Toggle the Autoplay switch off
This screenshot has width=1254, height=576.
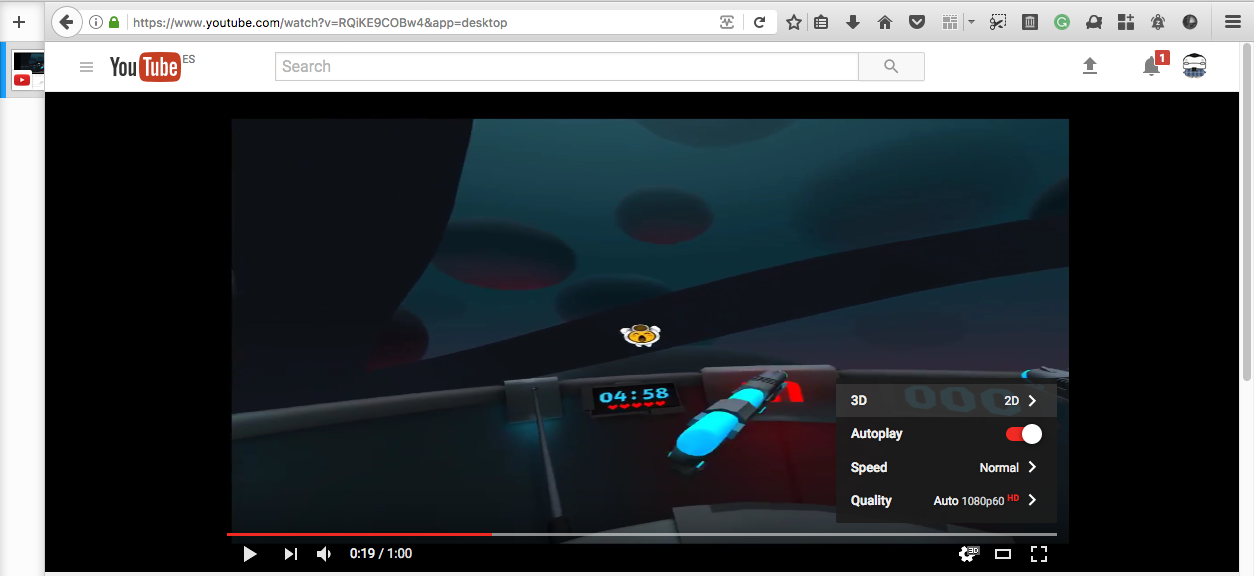coord(1024,434)
